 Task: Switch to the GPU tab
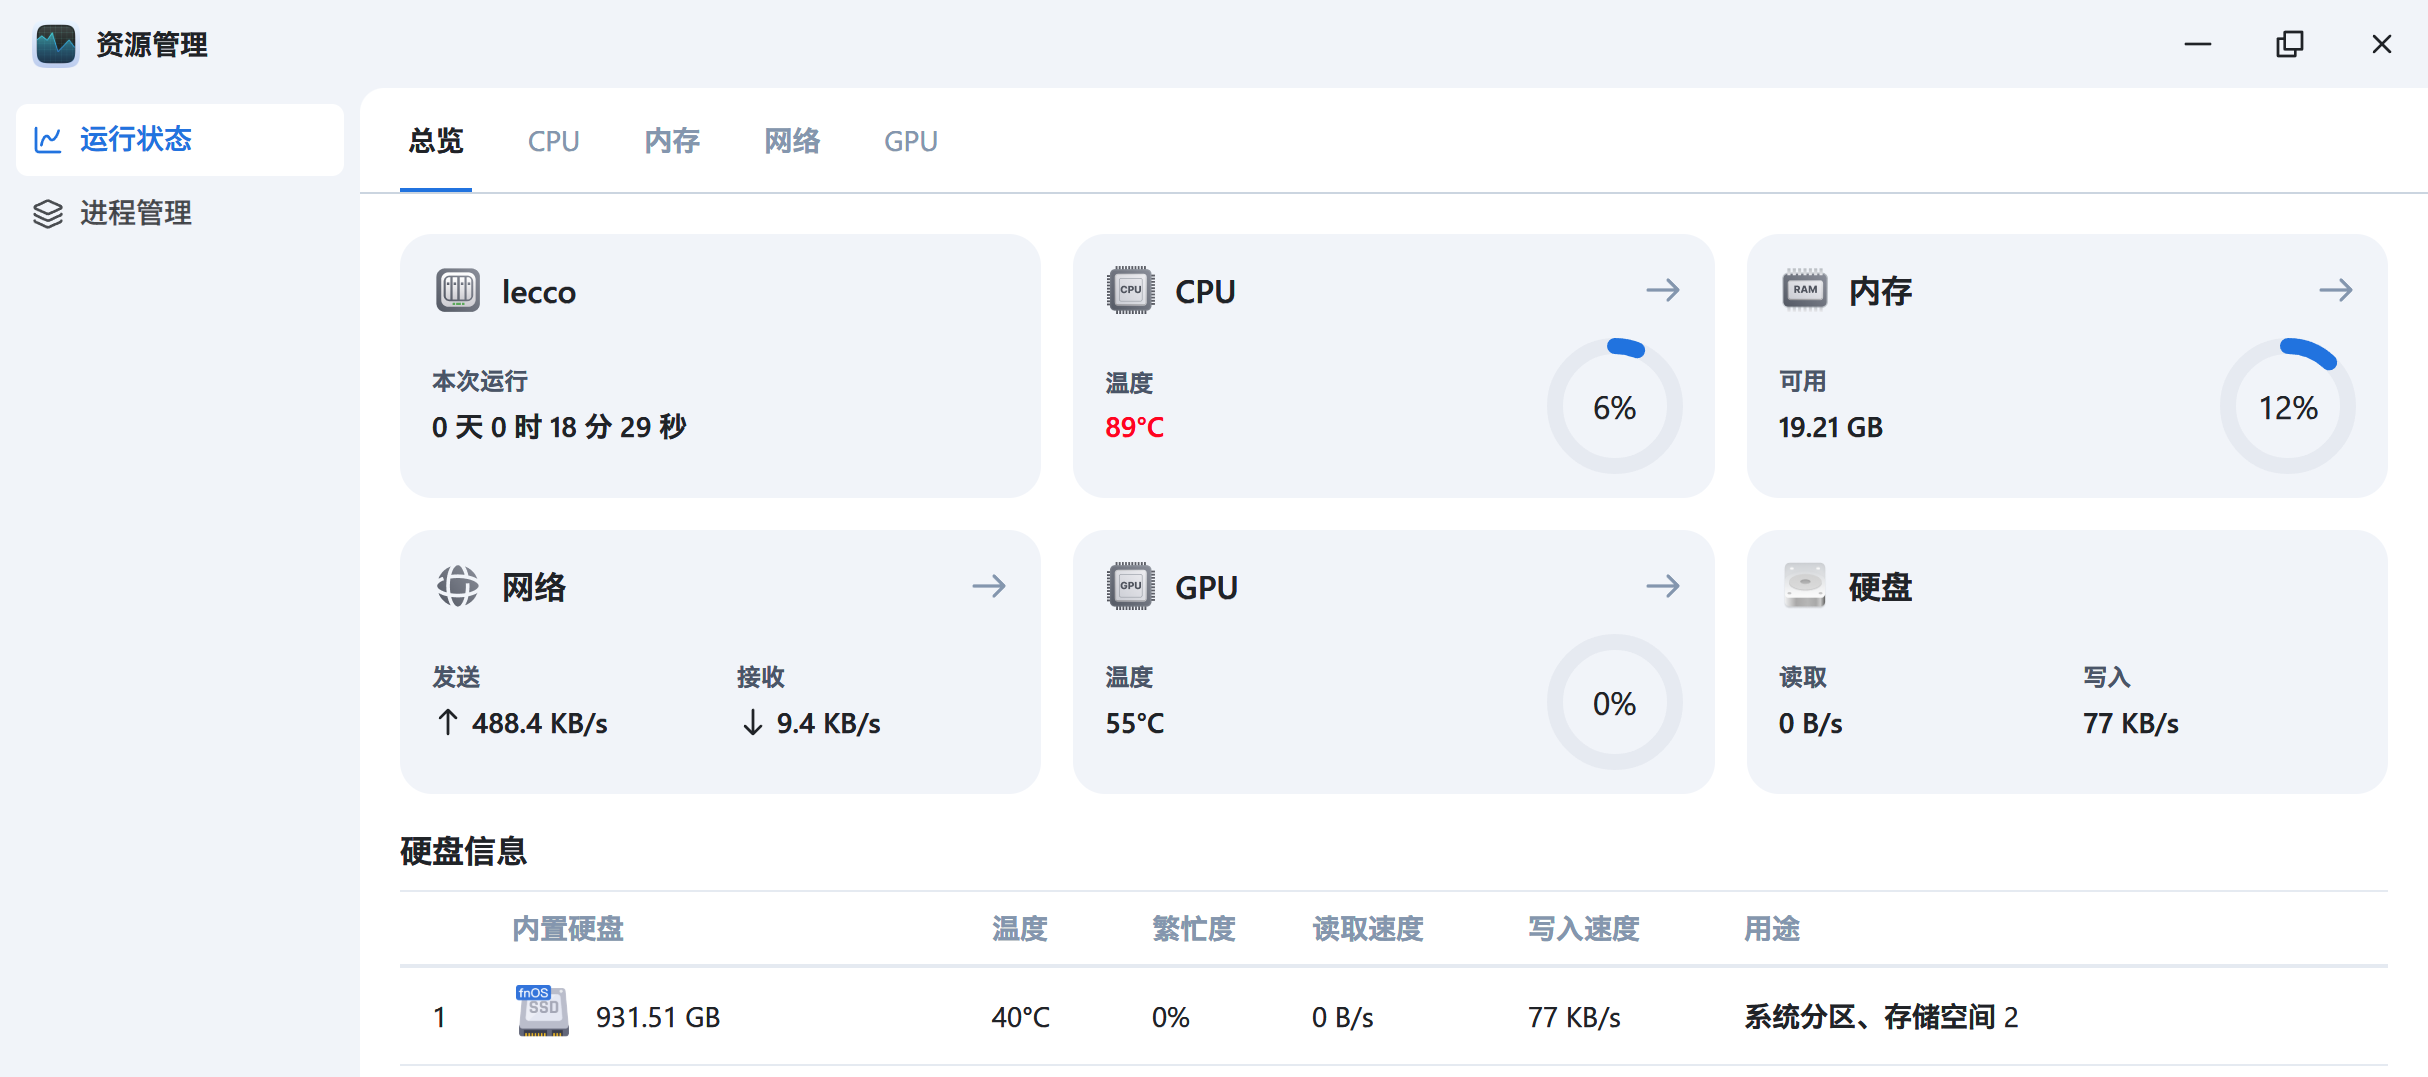click(910, 141)
